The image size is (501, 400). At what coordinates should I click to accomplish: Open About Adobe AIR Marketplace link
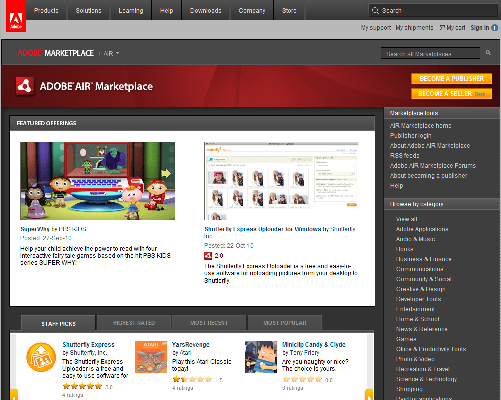tap(430, 146)
